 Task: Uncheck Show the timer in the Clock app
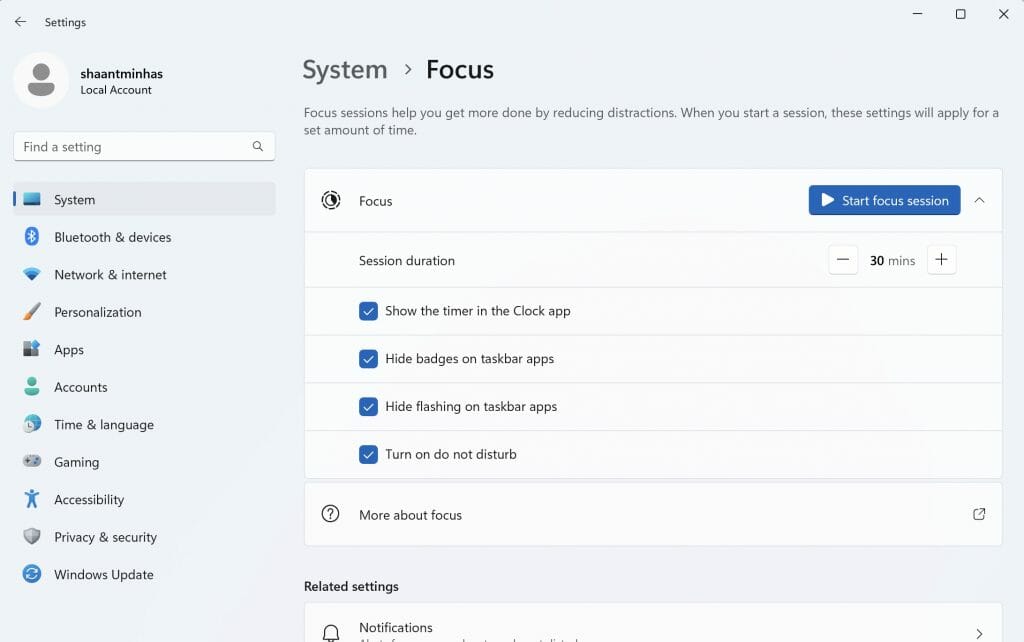pos(369,311)
